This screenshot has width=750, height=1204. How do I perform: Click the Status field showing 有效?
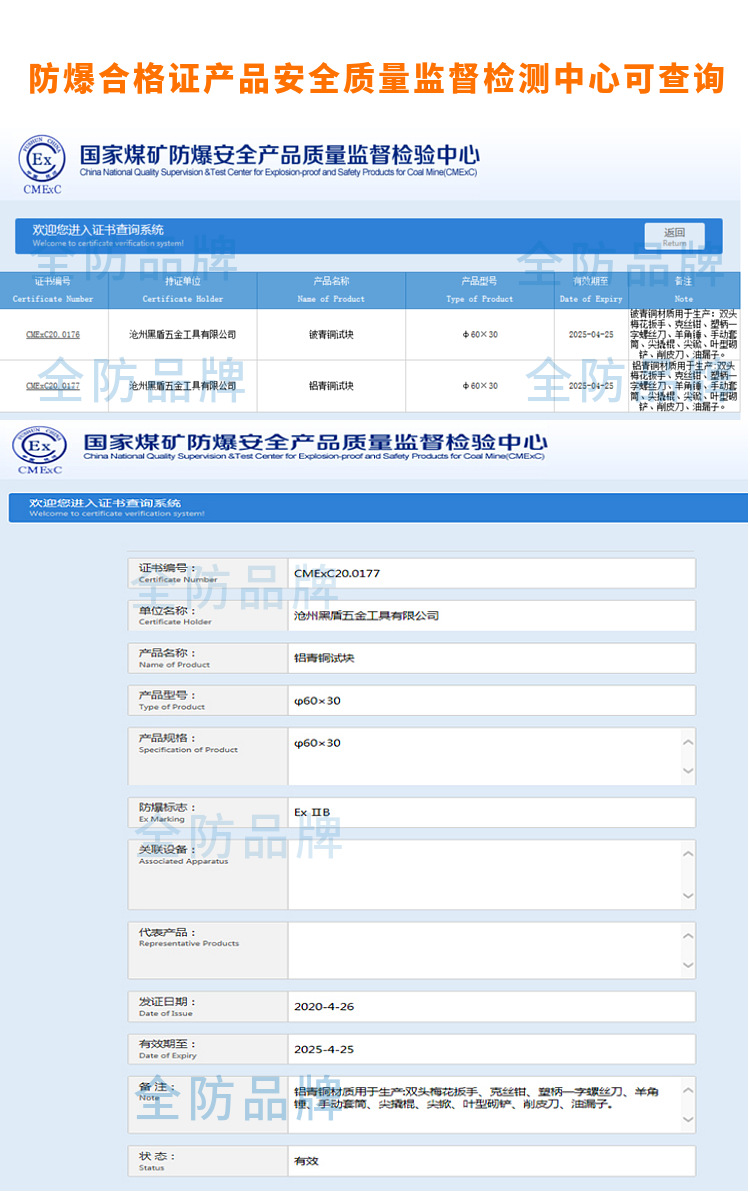490,1161
